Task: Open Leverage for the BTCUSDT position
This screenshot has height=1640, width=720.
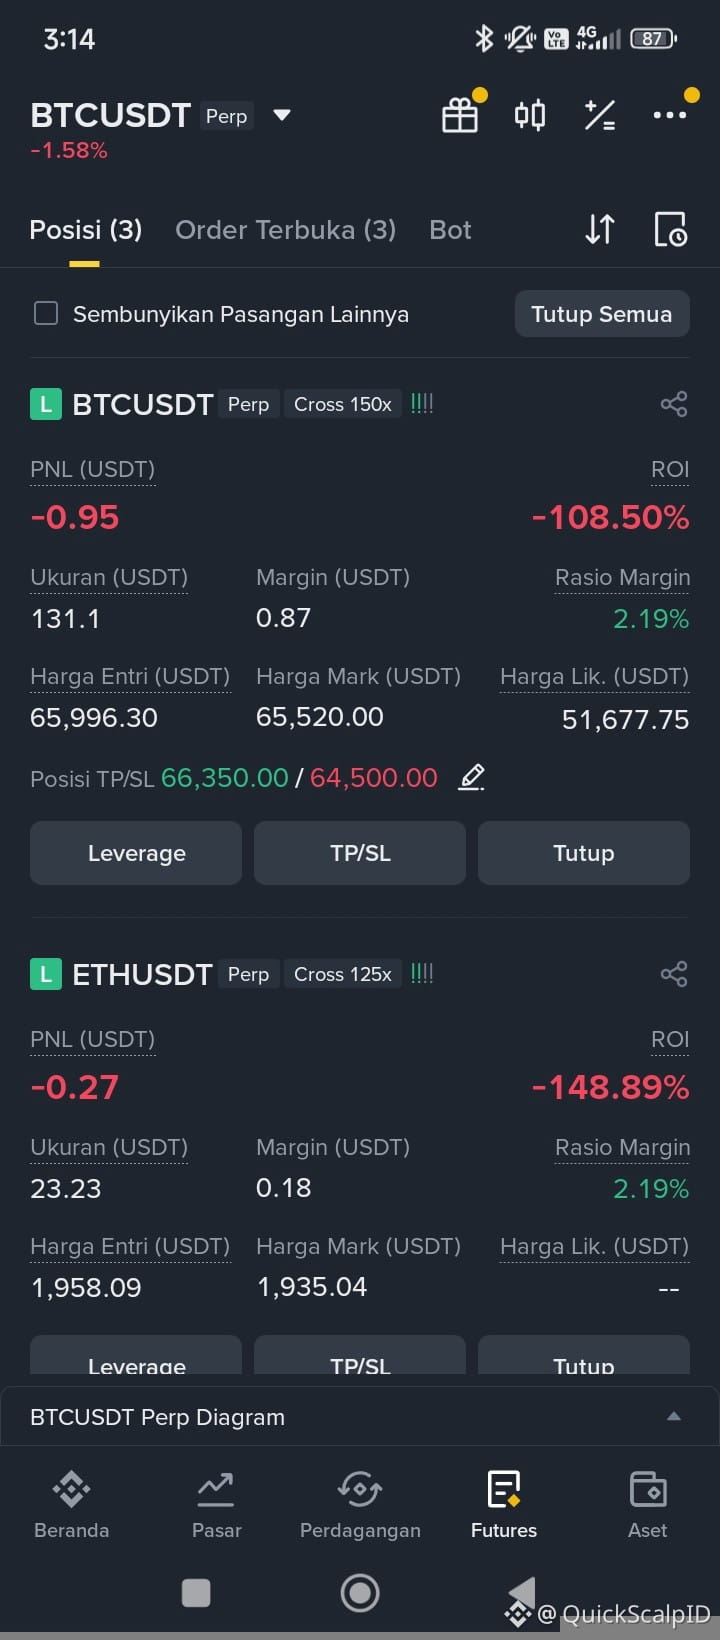Action: point(136,853)
